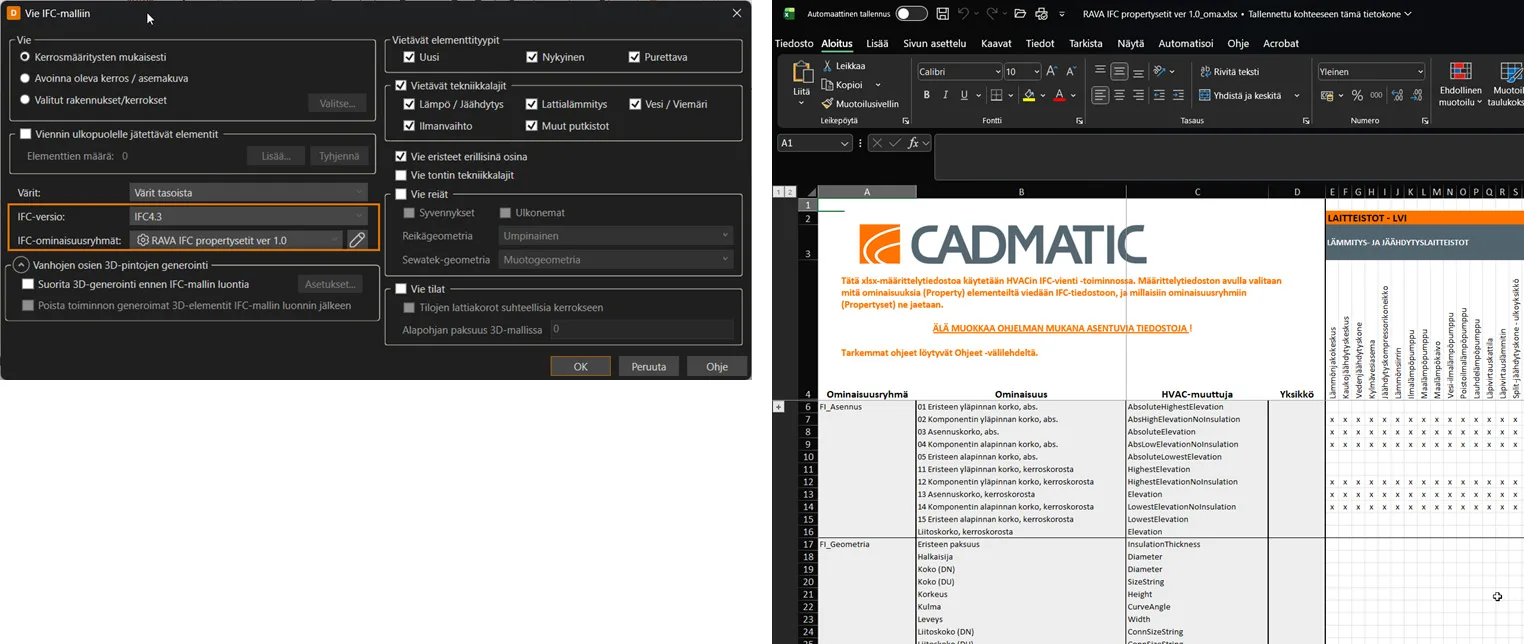Open the Värit tasoista dropdown

pyautogui.click(x=249, y=192)
